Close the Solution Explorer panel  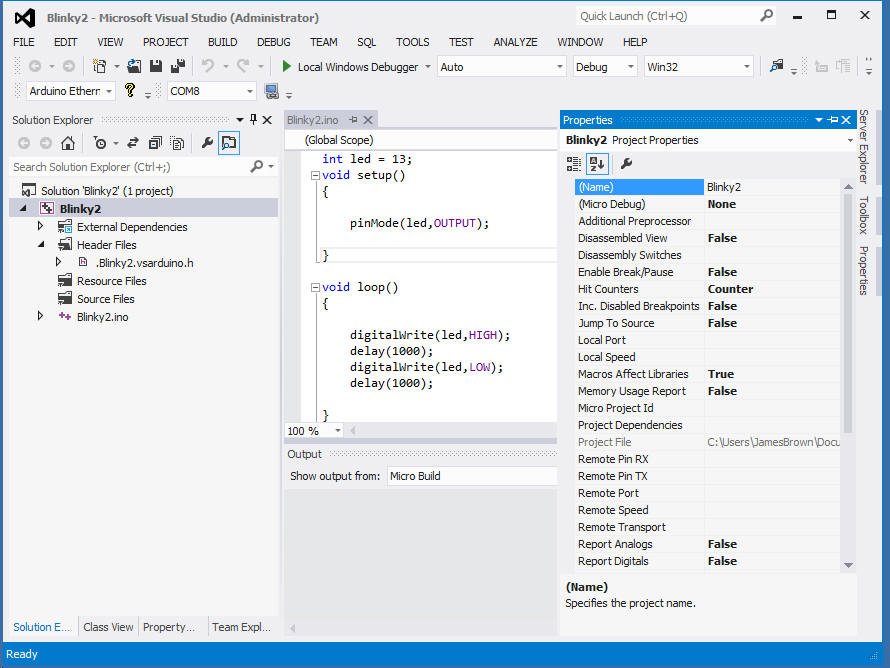pos(267,120)
